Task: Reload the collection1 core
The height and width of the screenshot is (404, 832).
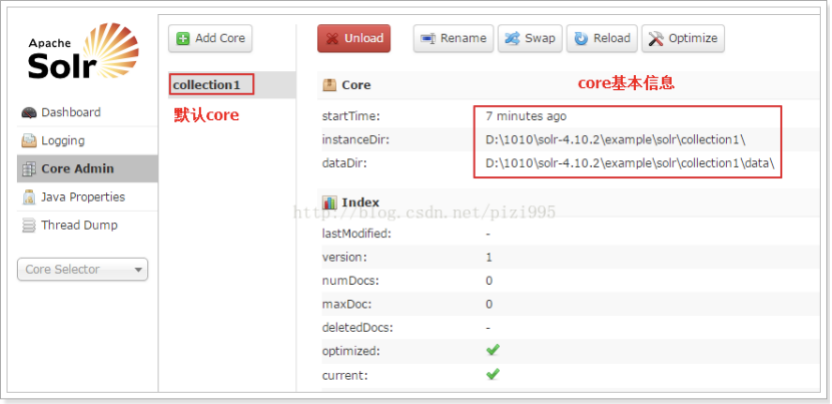Action: click(602, 39)
